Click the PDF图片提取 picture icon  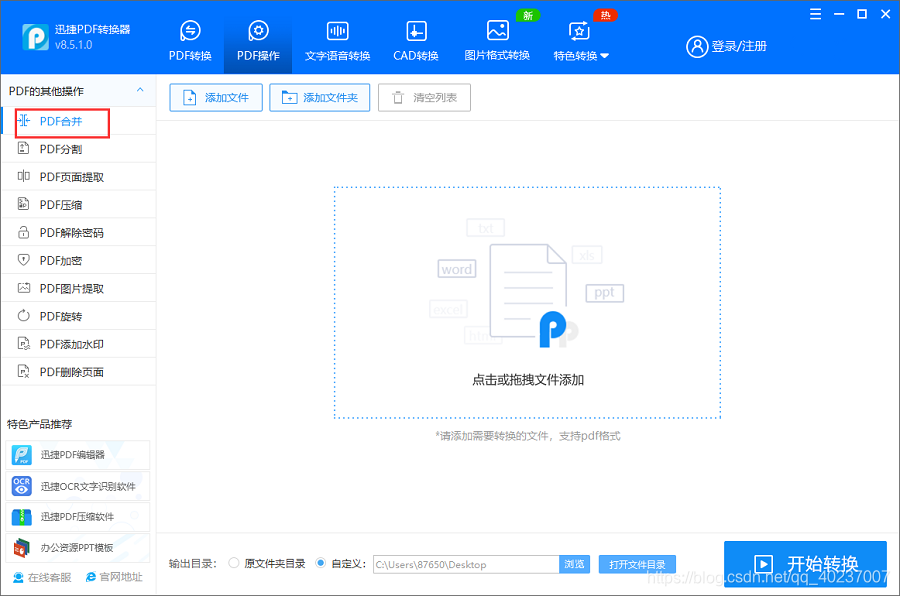click(x=24, y=288)
